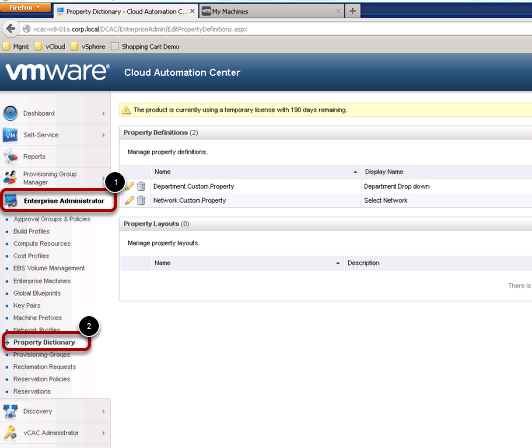Expand the Discovery menu arrow
This screenshot has width=532, height=448.
click(103, 411)
